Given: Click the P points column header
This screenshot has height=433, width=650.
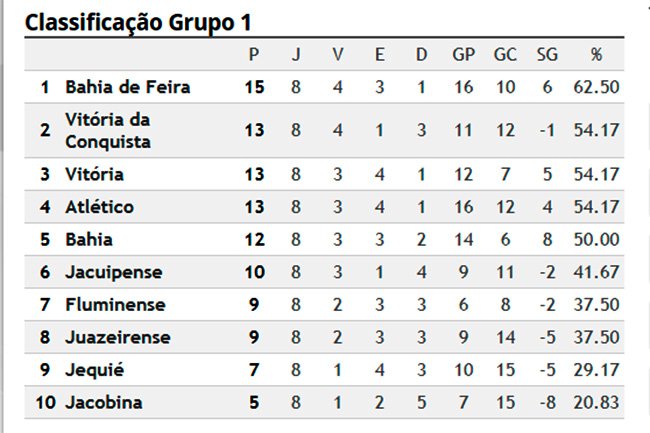Looking at the screenshot, I should click(254, 54).
